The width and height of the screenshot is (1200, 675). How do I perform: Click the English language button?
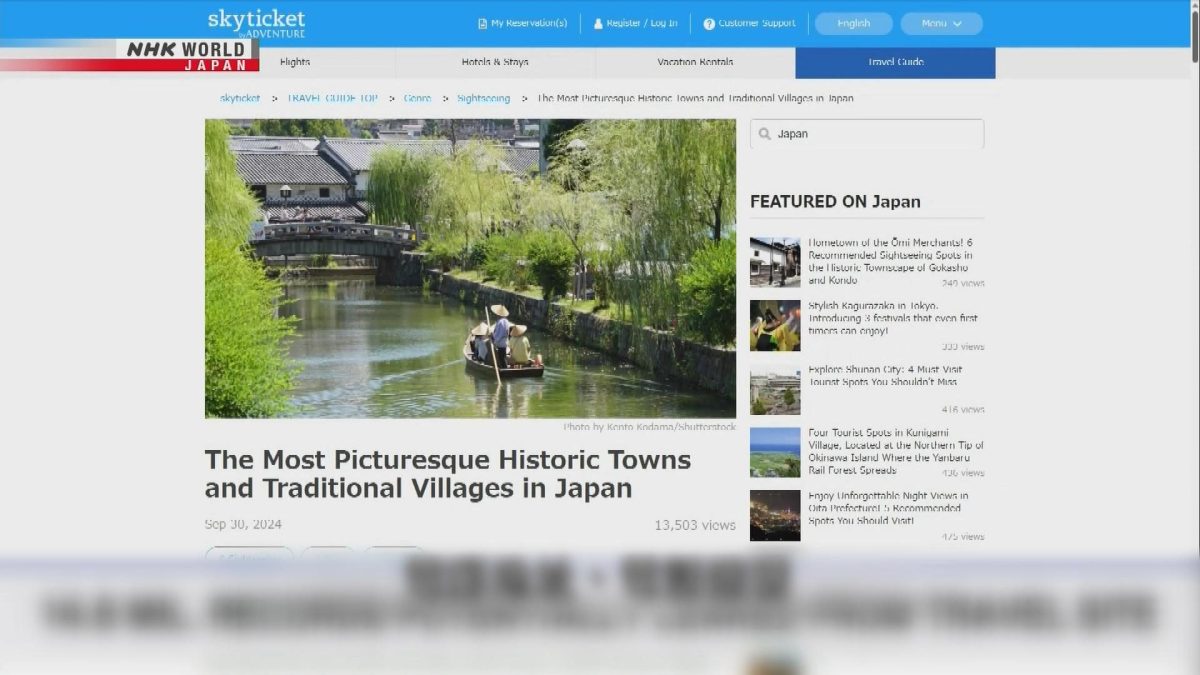[x=853, y=23]
